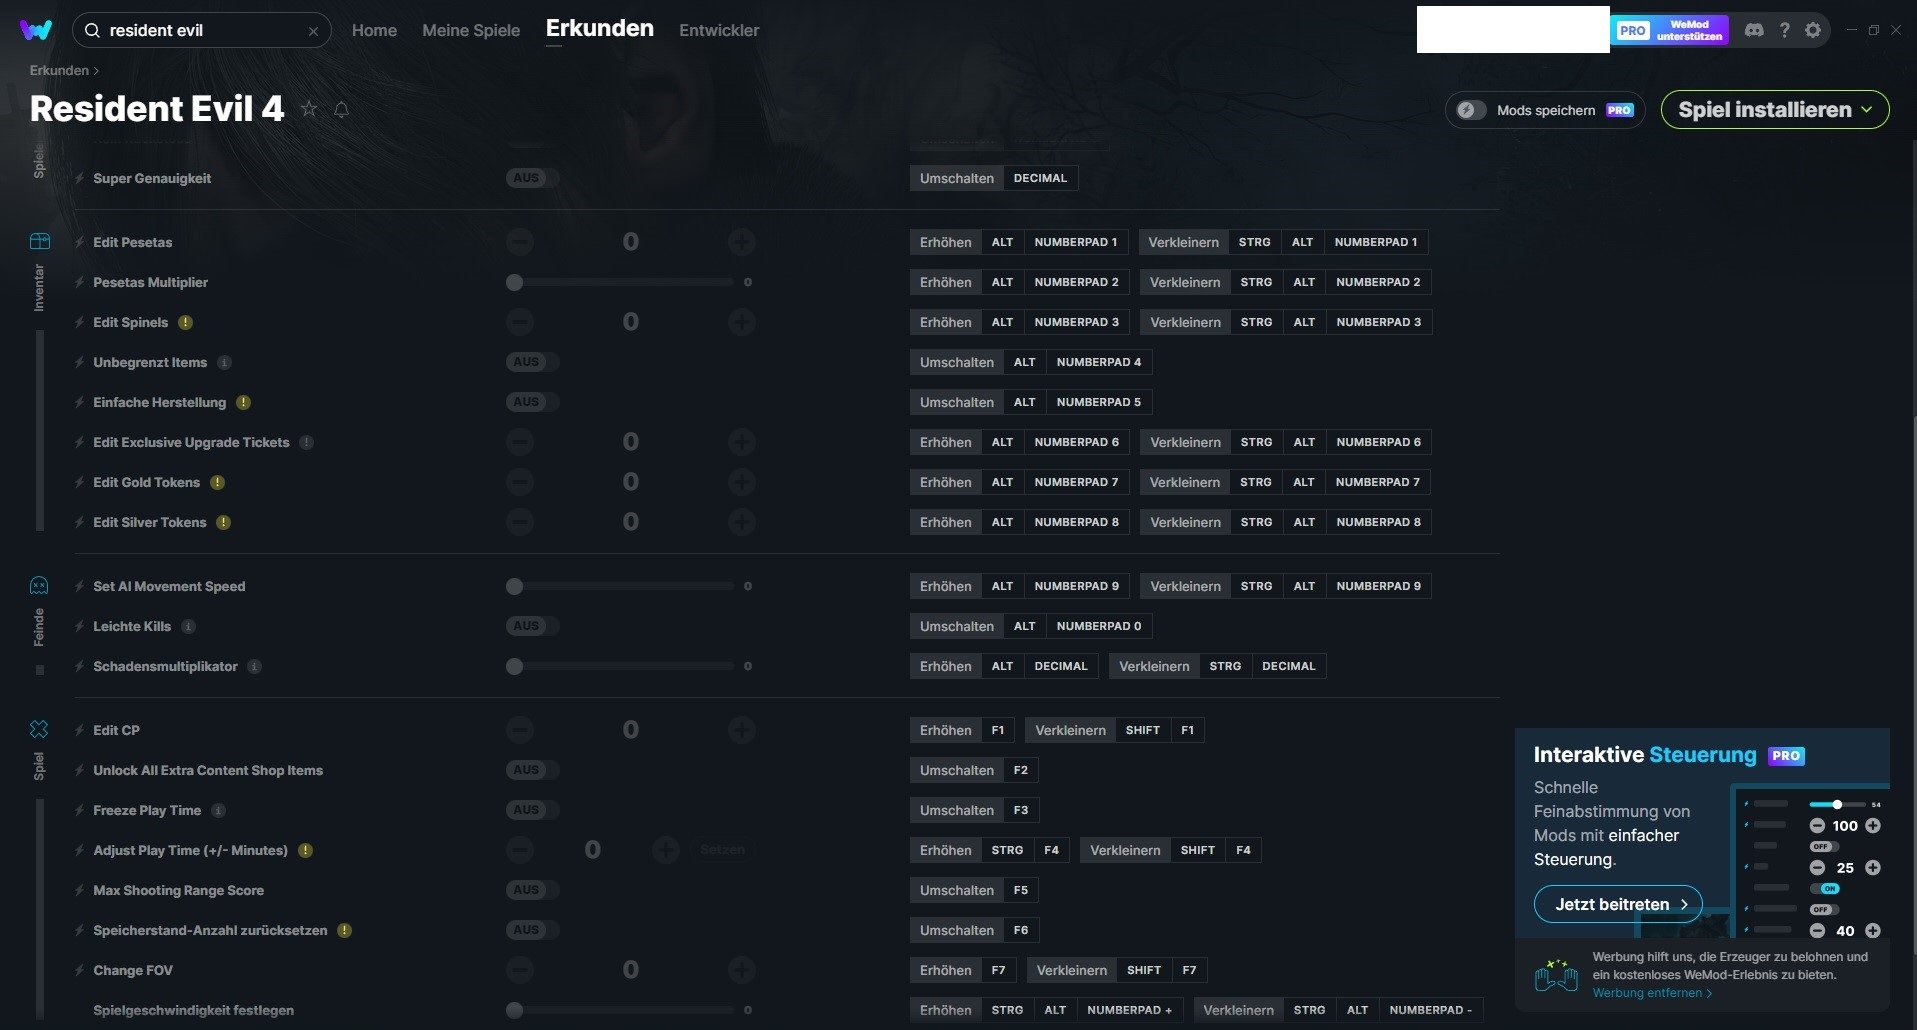Screen dimensions: 1917x1030
Task: Open the Erkunden tab
Action: 600,28
